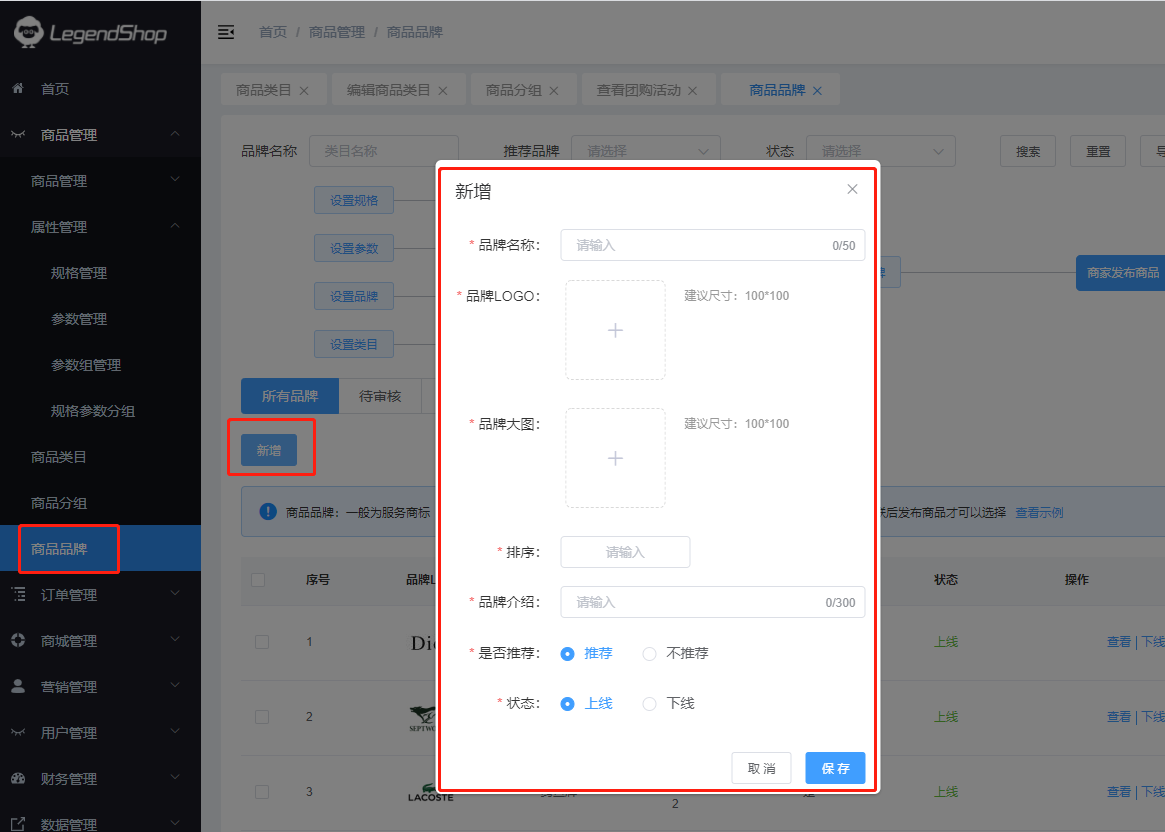Close the 编辑商品类目 tab
1165x832 pixels.
443,91
